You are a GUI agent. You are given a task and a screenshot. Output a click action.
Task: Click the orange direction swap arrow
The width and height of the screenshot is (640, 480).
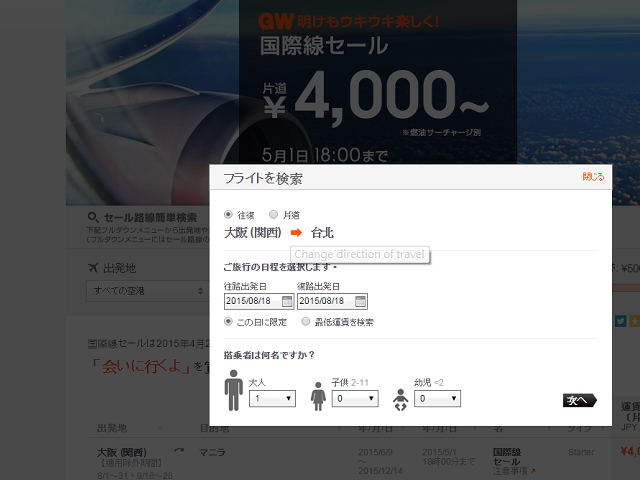point(296,233)
